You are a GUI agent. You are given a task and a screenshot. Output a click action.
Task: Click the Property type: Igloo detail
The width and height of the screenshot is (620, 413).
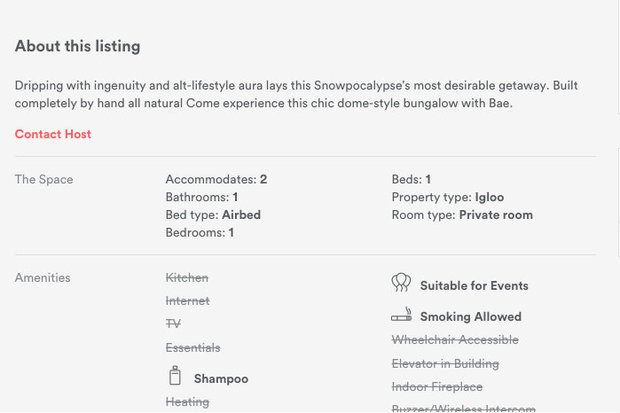pyautogui.click(x=443, y=198)
